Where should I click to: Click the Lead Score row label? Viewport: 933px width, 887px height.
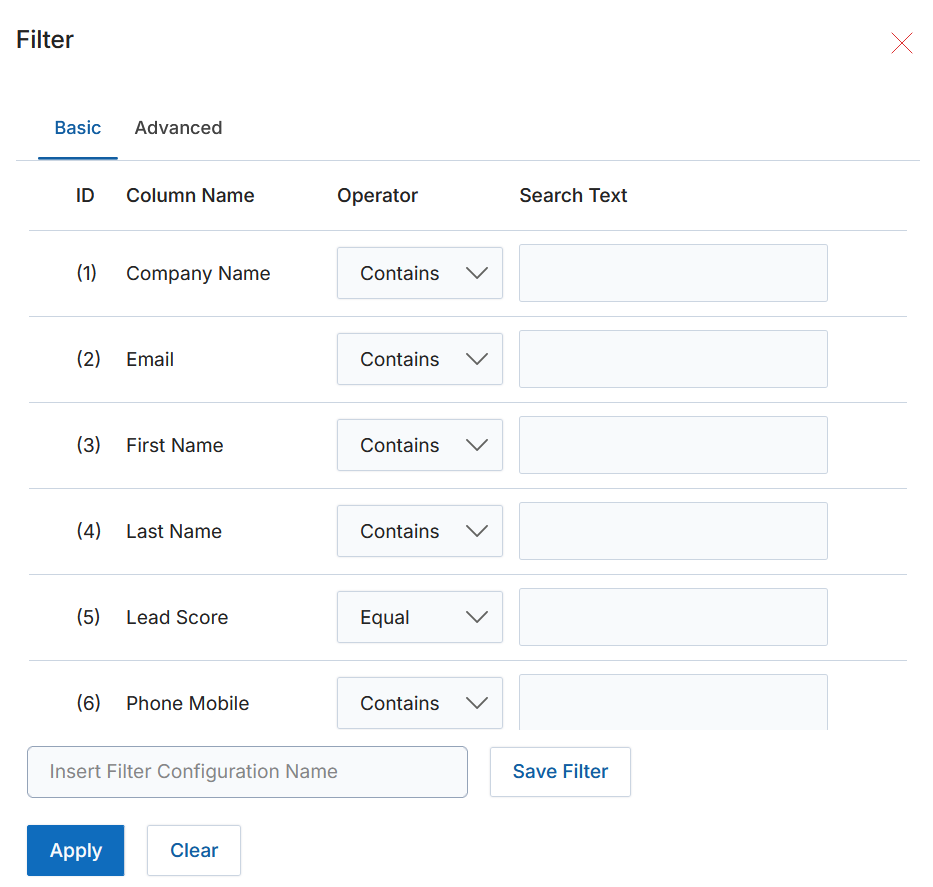[x=177, y=617]
